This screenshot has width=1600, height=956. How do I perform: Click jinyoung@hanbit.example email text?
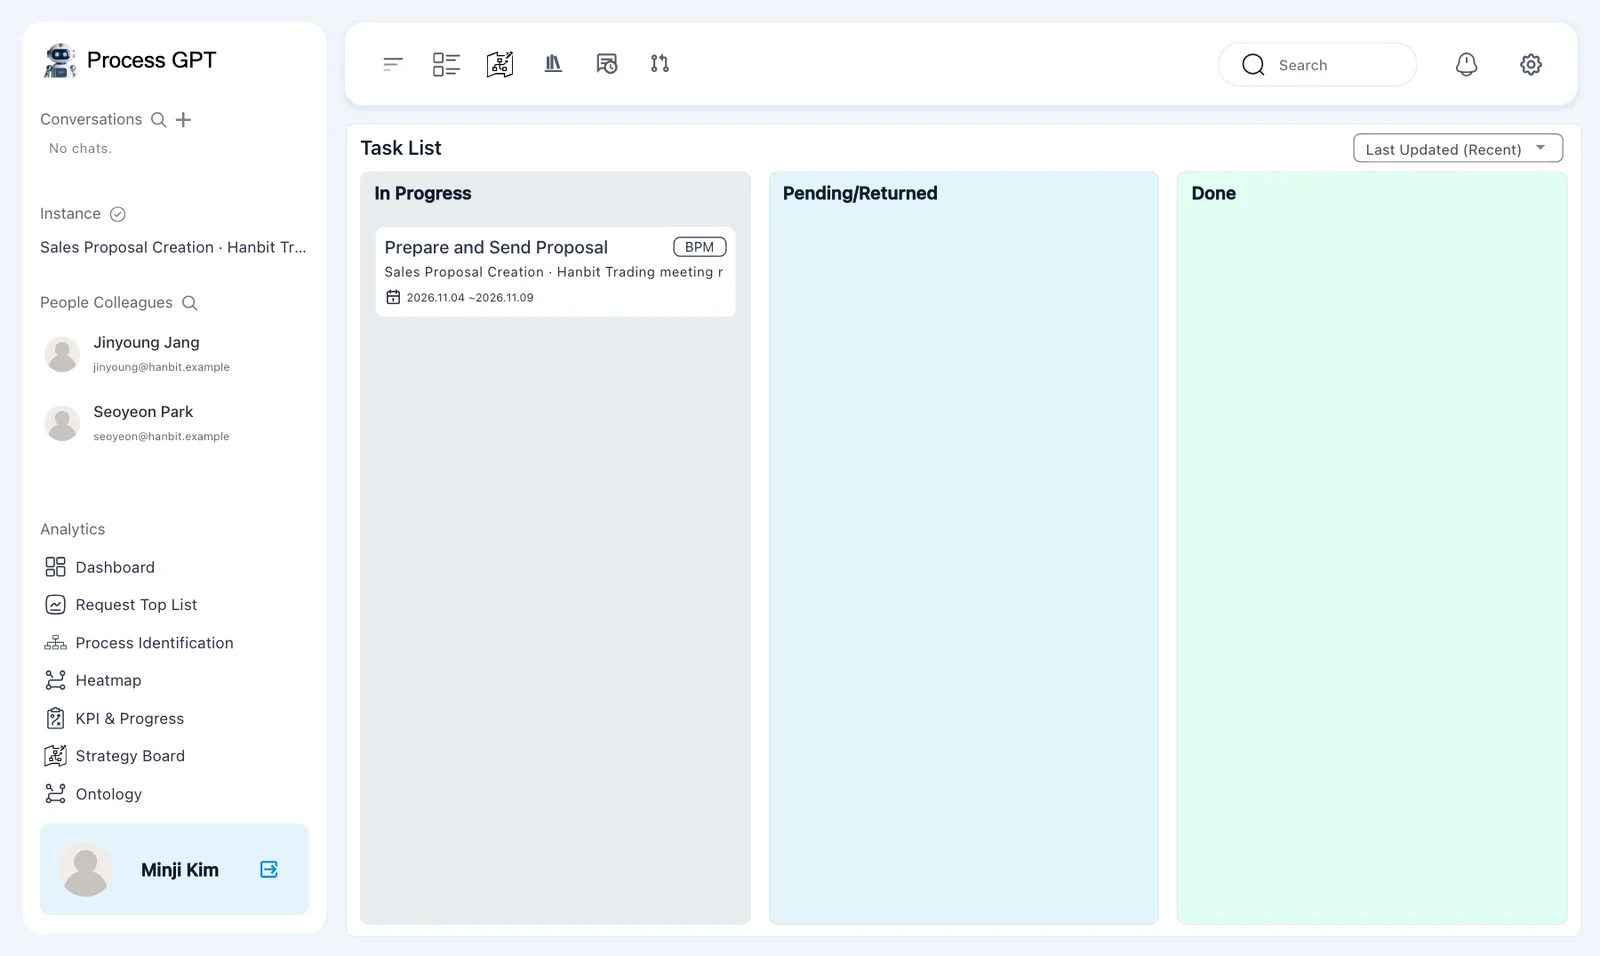161,367
